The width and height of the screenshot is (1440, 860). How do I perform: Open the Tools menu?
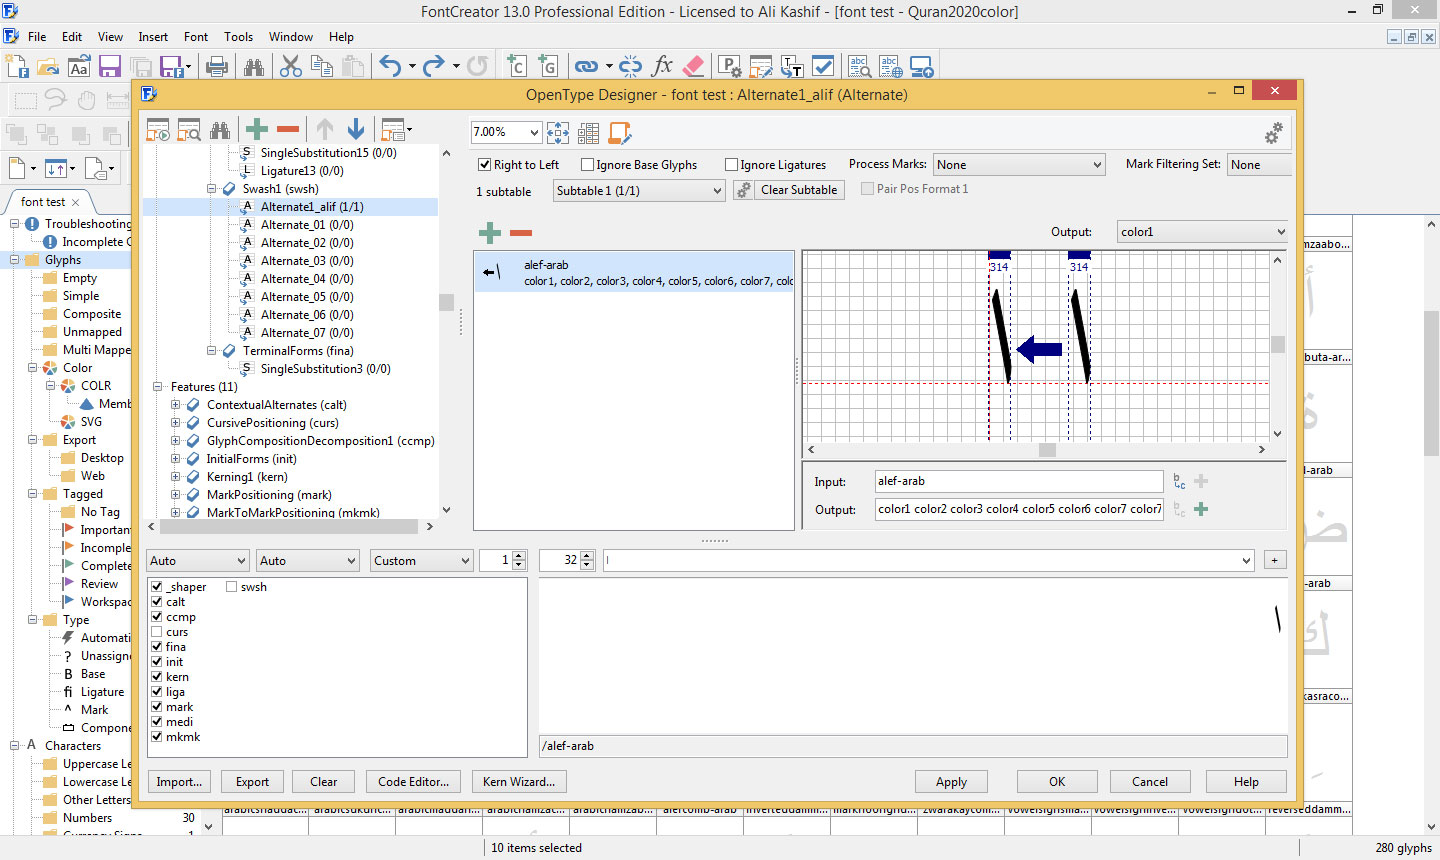tap(238, 37)
